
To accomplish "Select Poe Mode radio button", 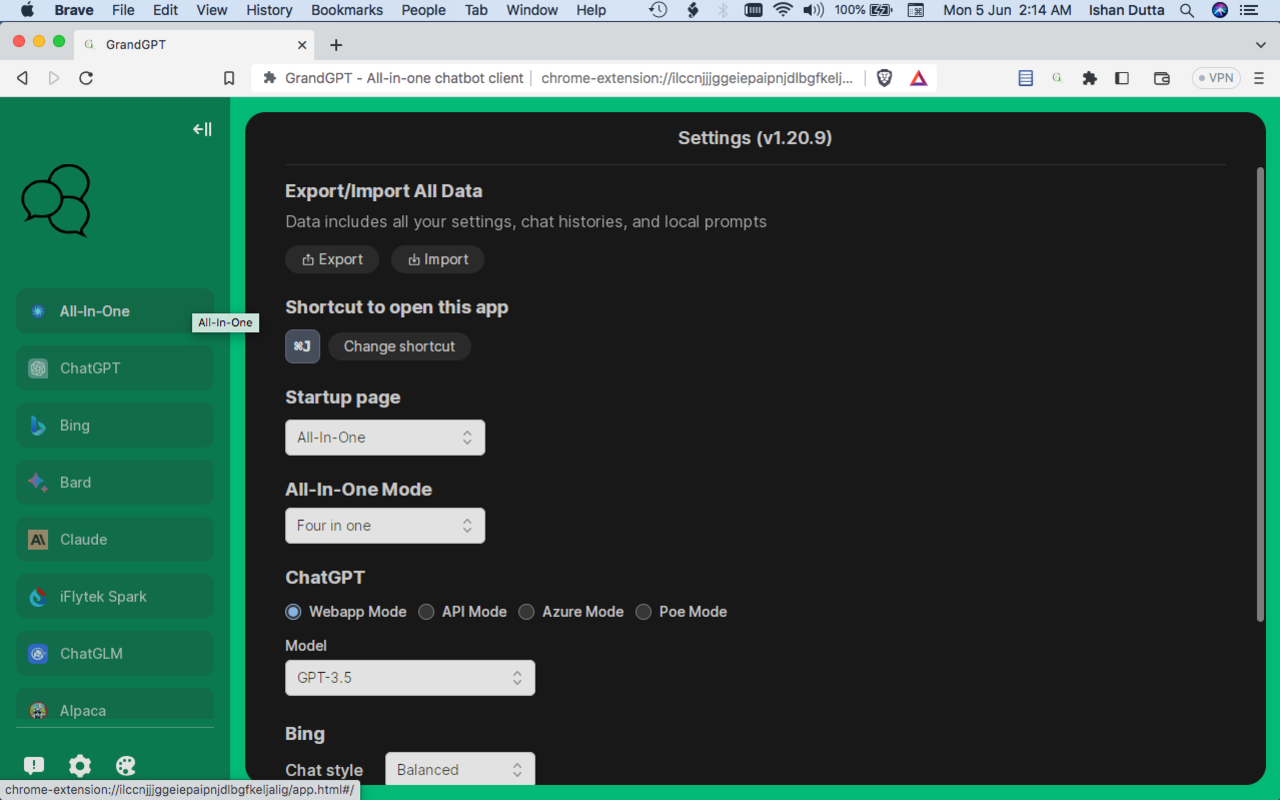I will (643, 612).
